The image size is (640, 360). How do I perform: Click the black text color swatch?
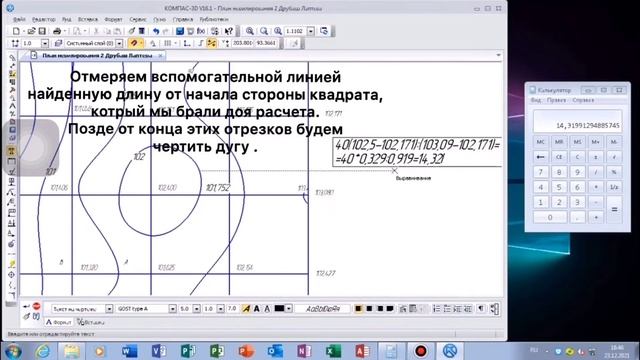(x=279, y=309)
